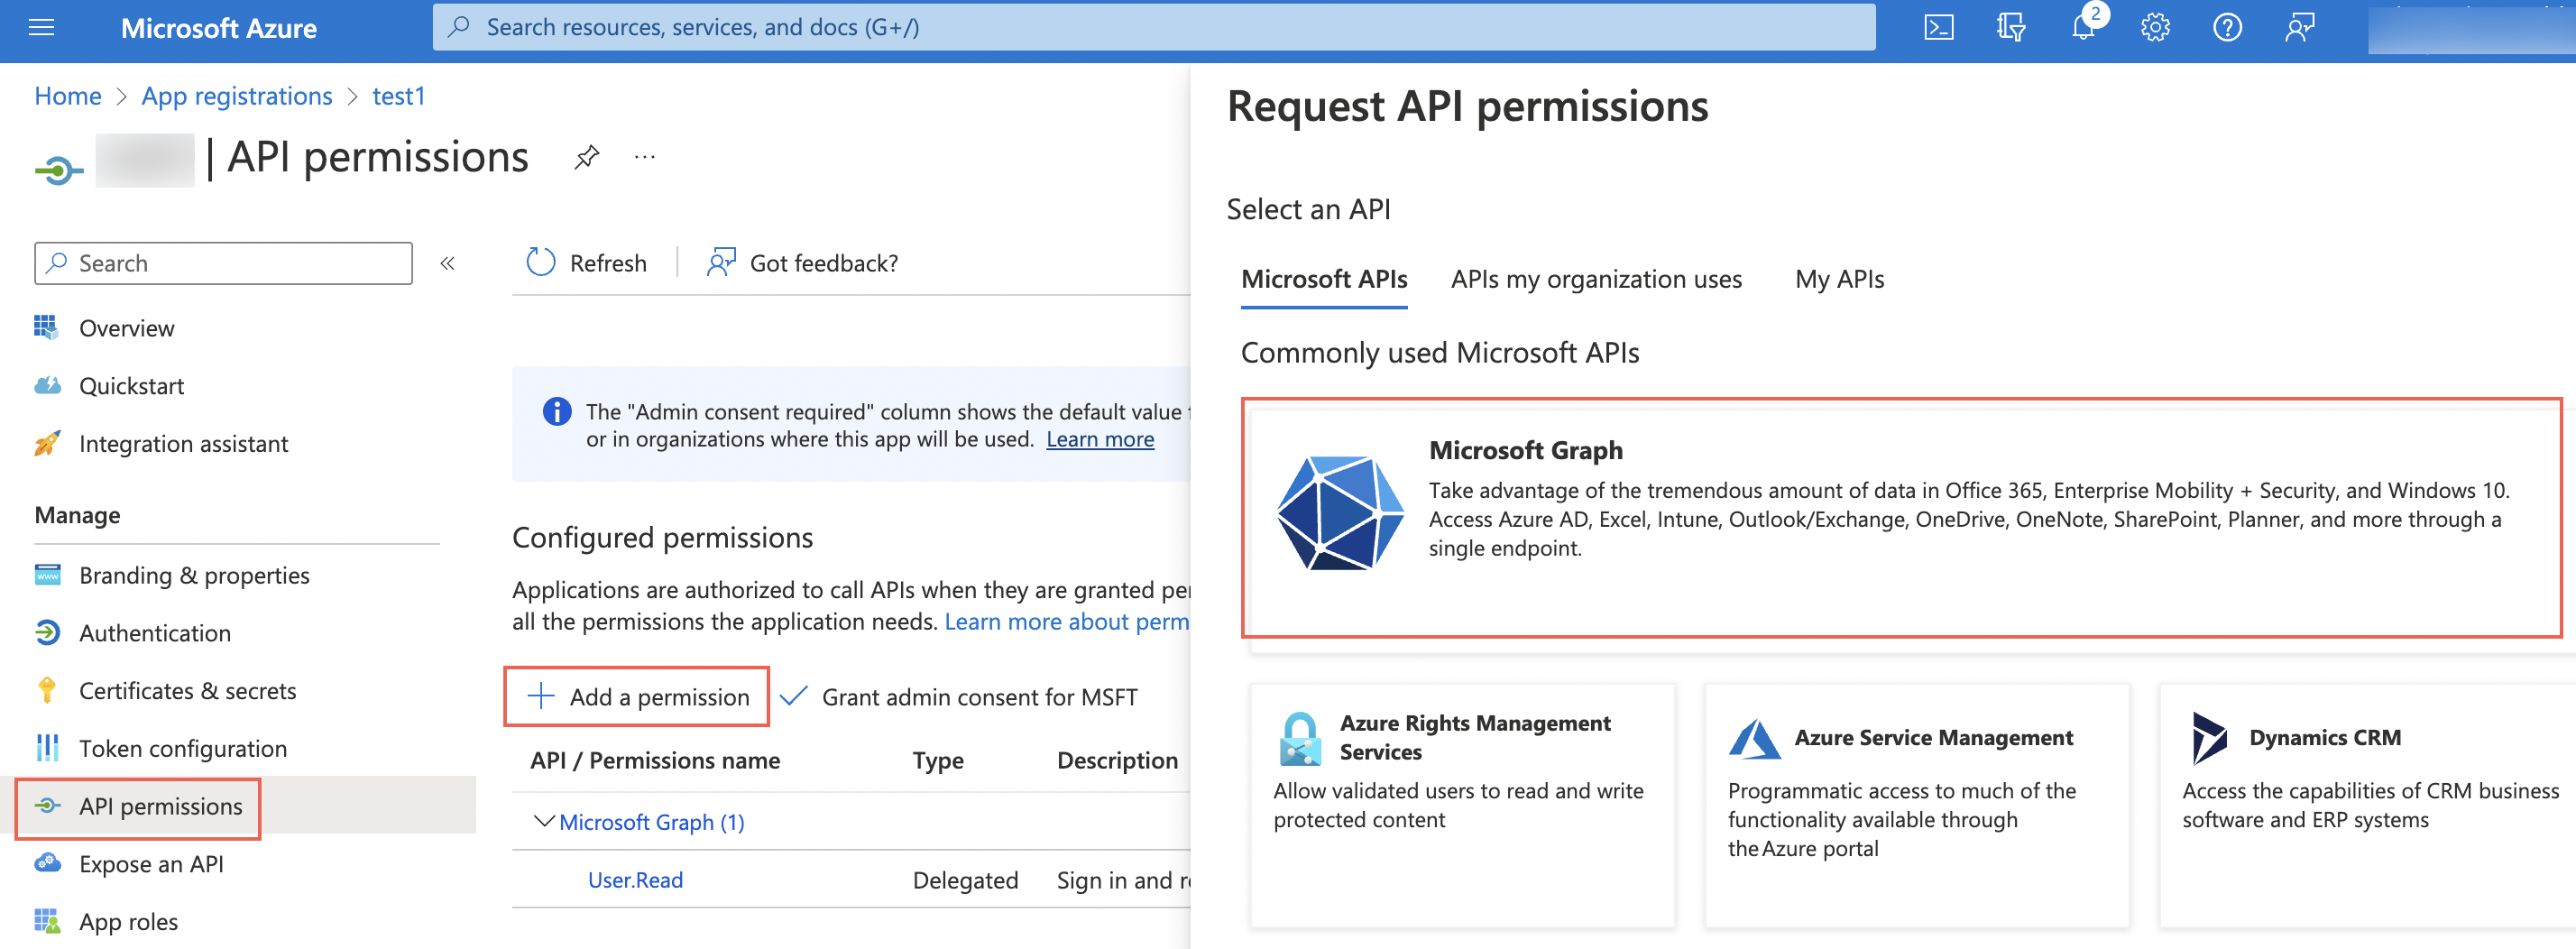Click the Token configuration icon

pos(47,748)
